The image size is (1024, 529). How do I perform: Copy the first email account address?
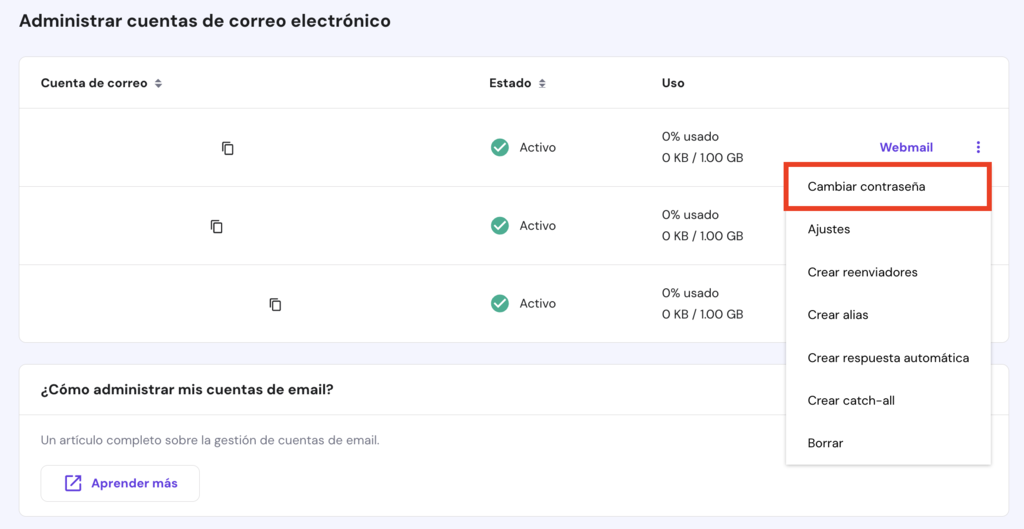point(228,148)
